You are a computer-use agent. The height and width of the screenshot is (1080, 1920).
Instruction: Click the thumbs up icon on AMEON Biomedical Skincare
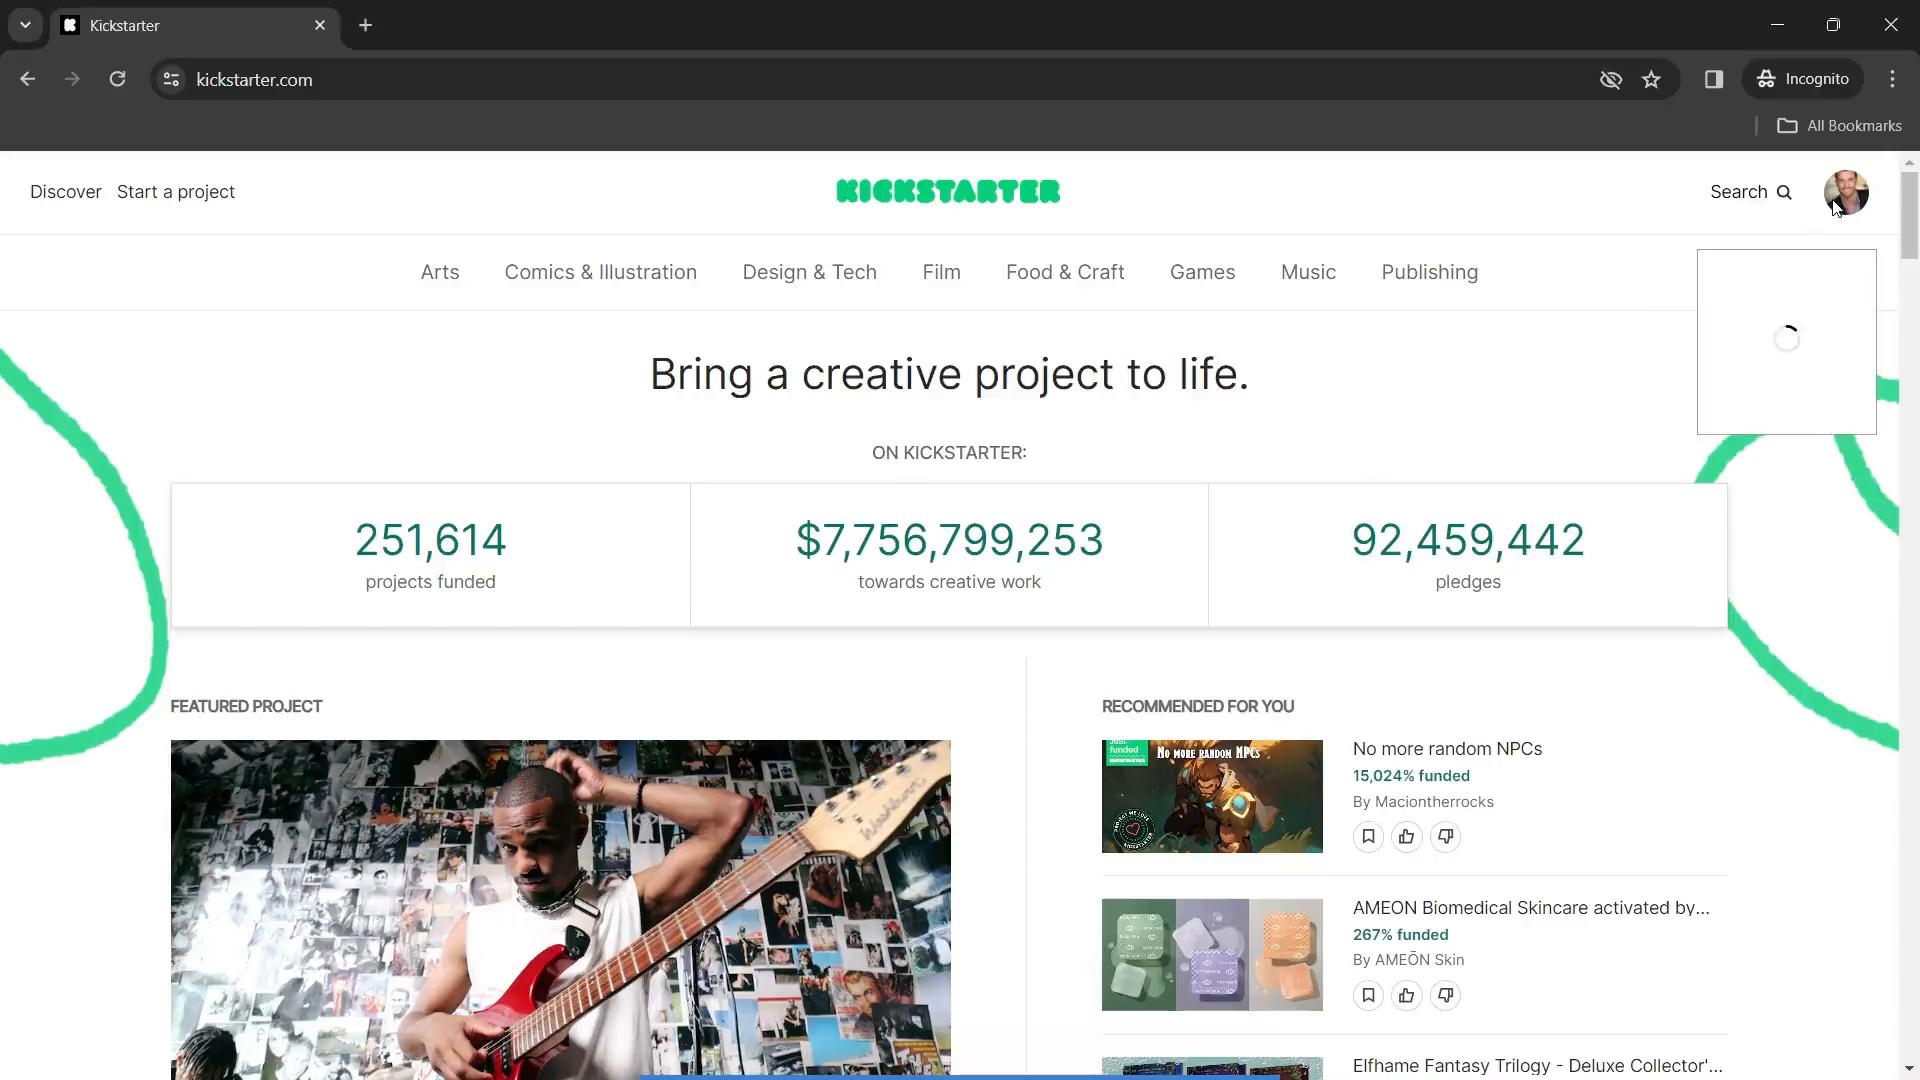pos(1407,994)
